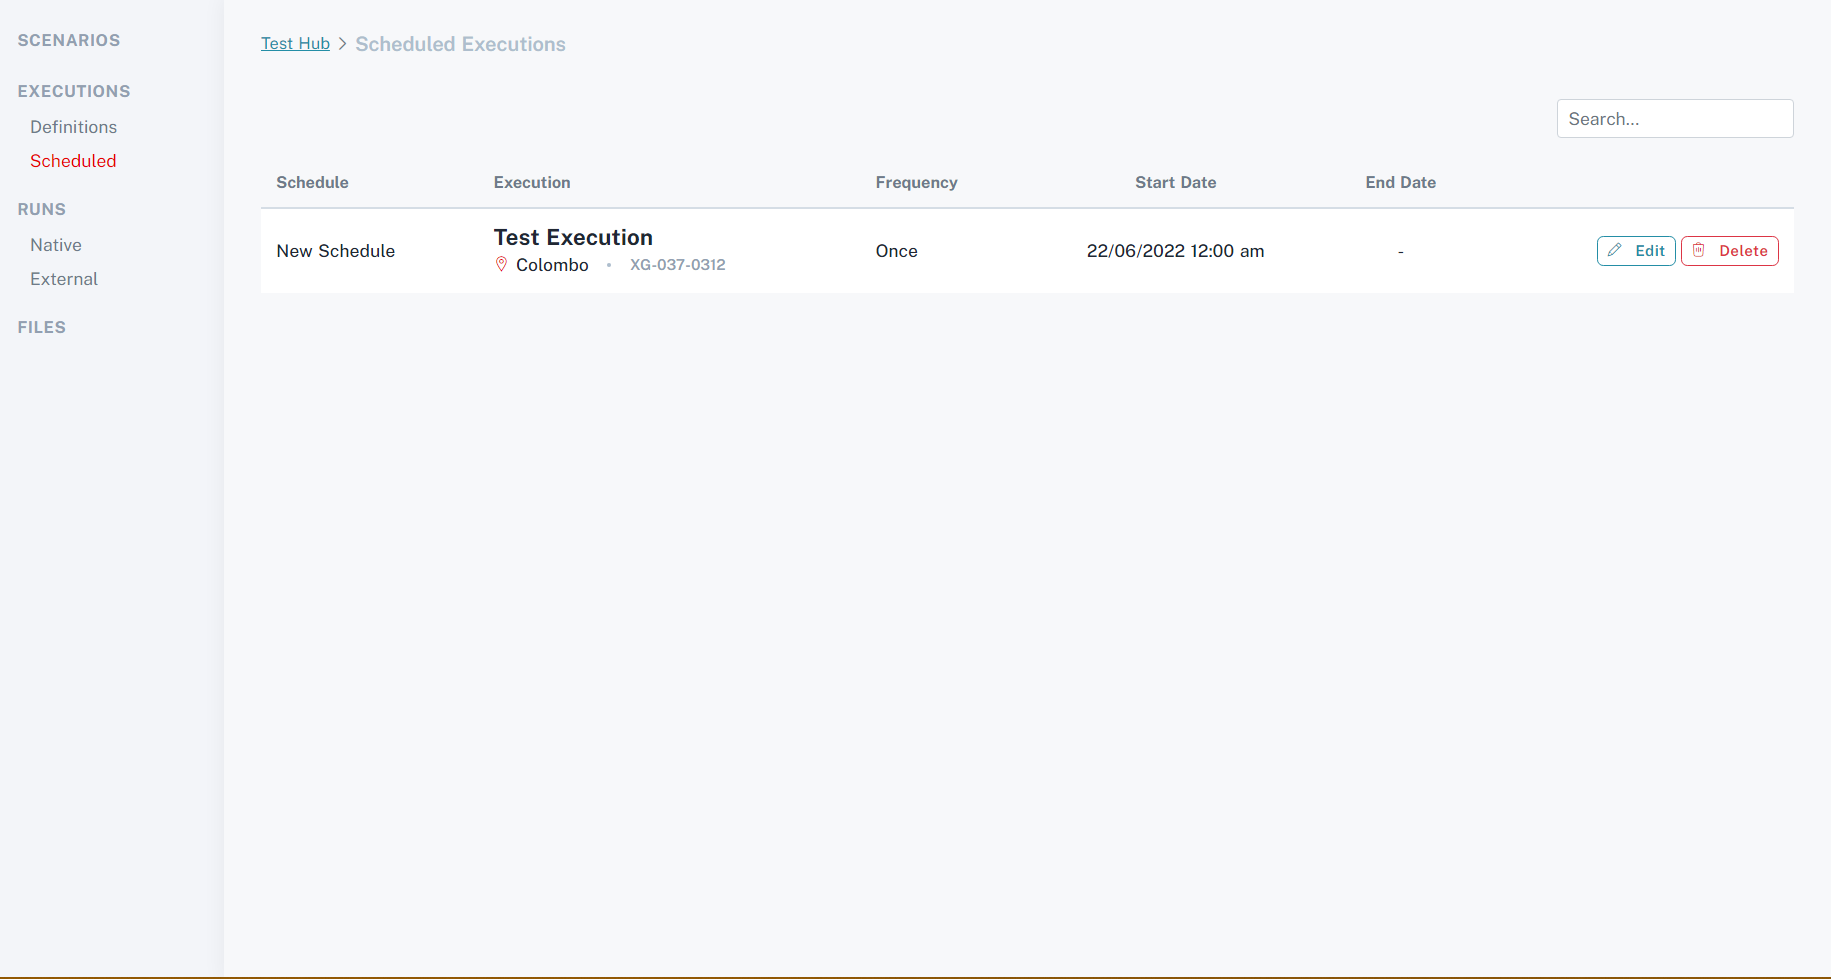Click the trash icon in Delete button

[1698, 251]
